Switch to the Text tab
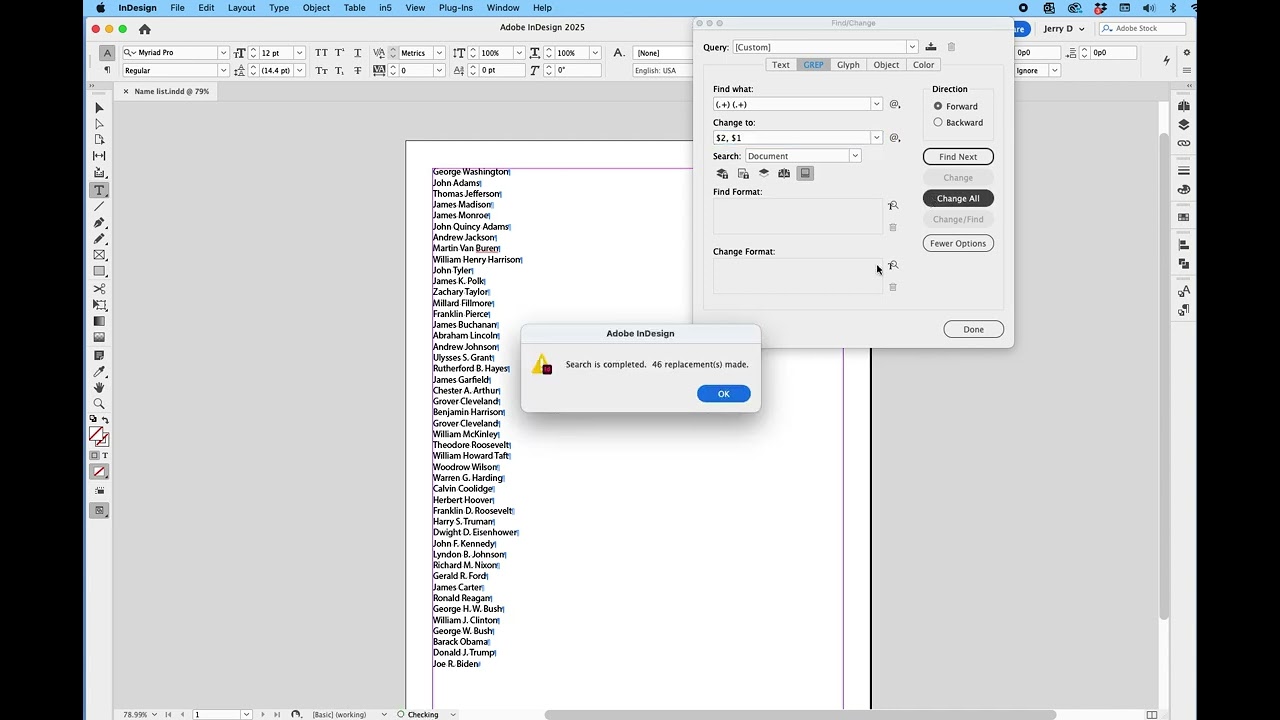This screenshot has height=720, width=1280. click(781, 65)
